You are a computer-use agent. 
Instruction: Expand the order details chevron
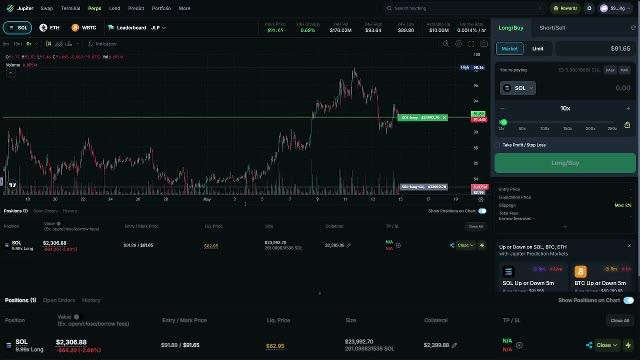point(565,227)
